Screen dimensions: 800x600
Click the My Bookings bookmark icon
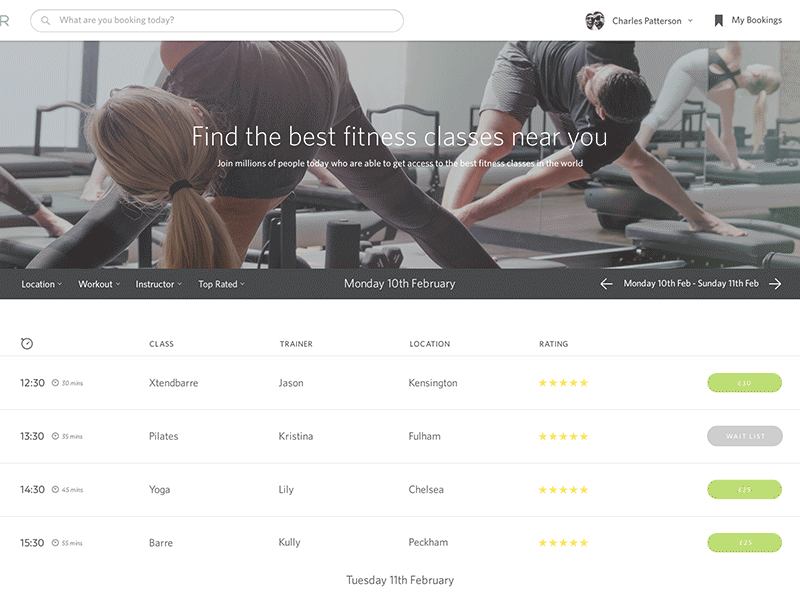pyautogui.click(x=716, y=19)
